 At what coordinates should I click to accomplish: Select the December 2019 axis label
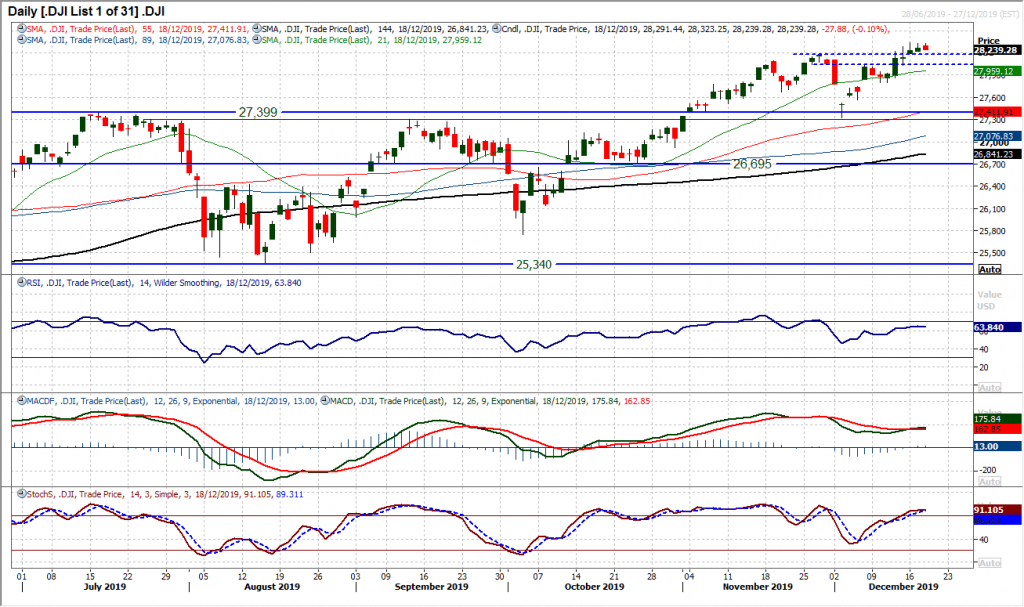[x=905, y=587]
